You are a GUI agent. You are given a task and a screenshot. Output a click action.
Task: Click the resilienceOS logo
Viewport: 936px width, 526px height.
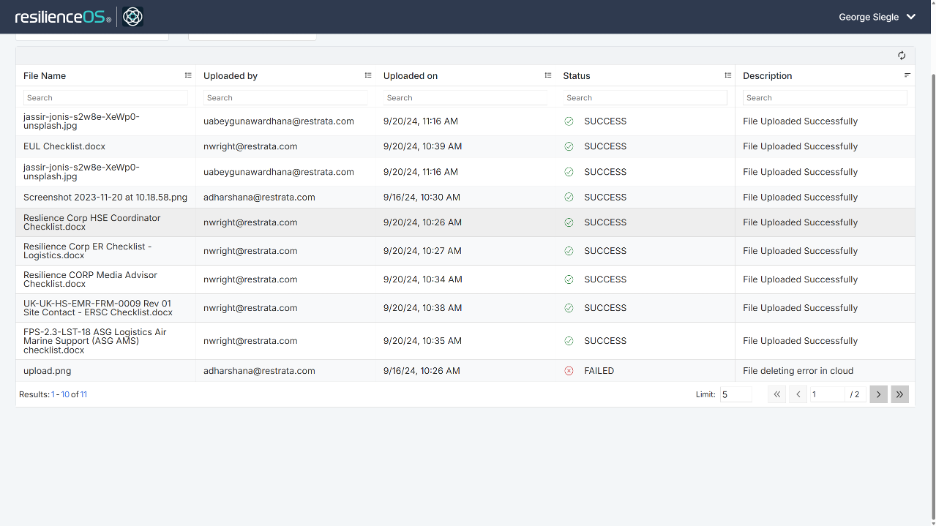(63, 17)
